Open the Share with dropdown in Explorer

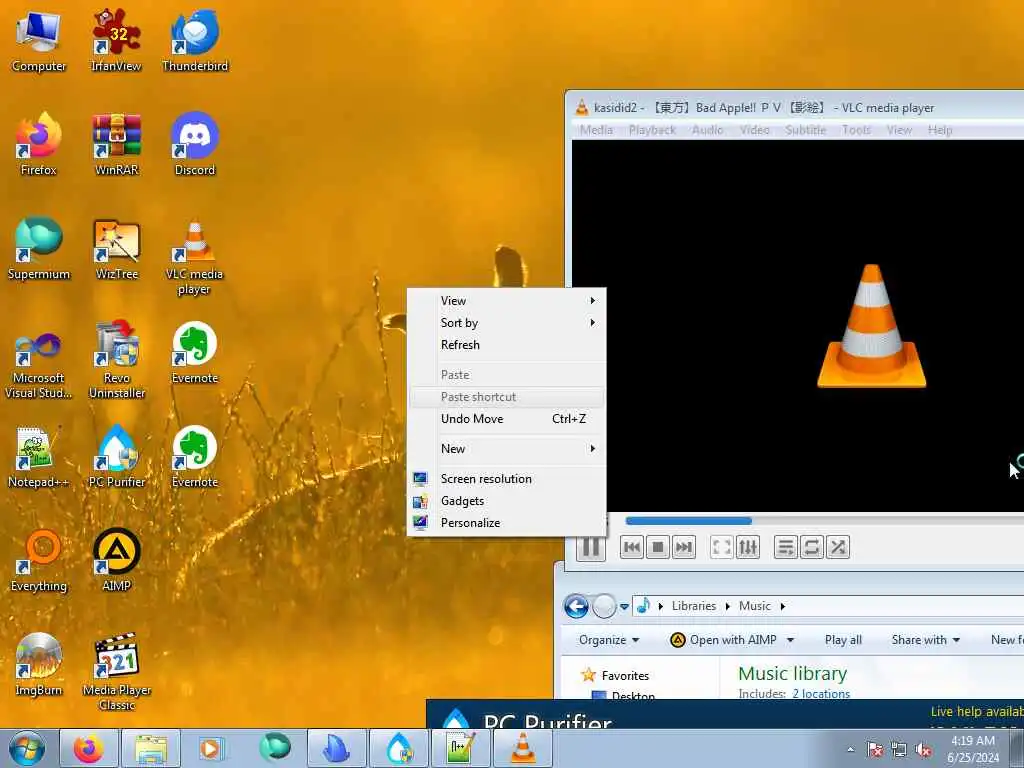(x=925, y=640)
